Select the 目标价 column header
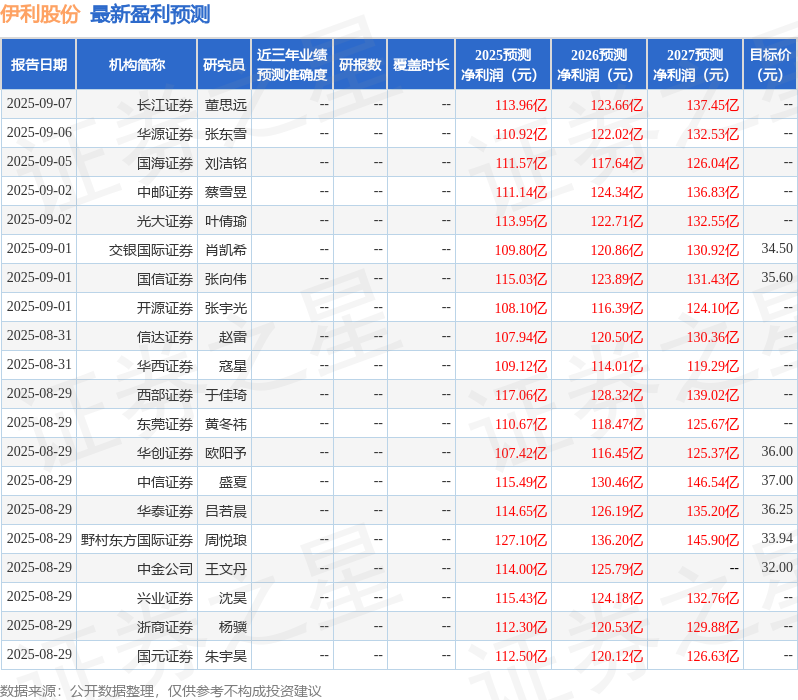The height and width of the screenshot is (700, 798). click(x=770, y=65)
